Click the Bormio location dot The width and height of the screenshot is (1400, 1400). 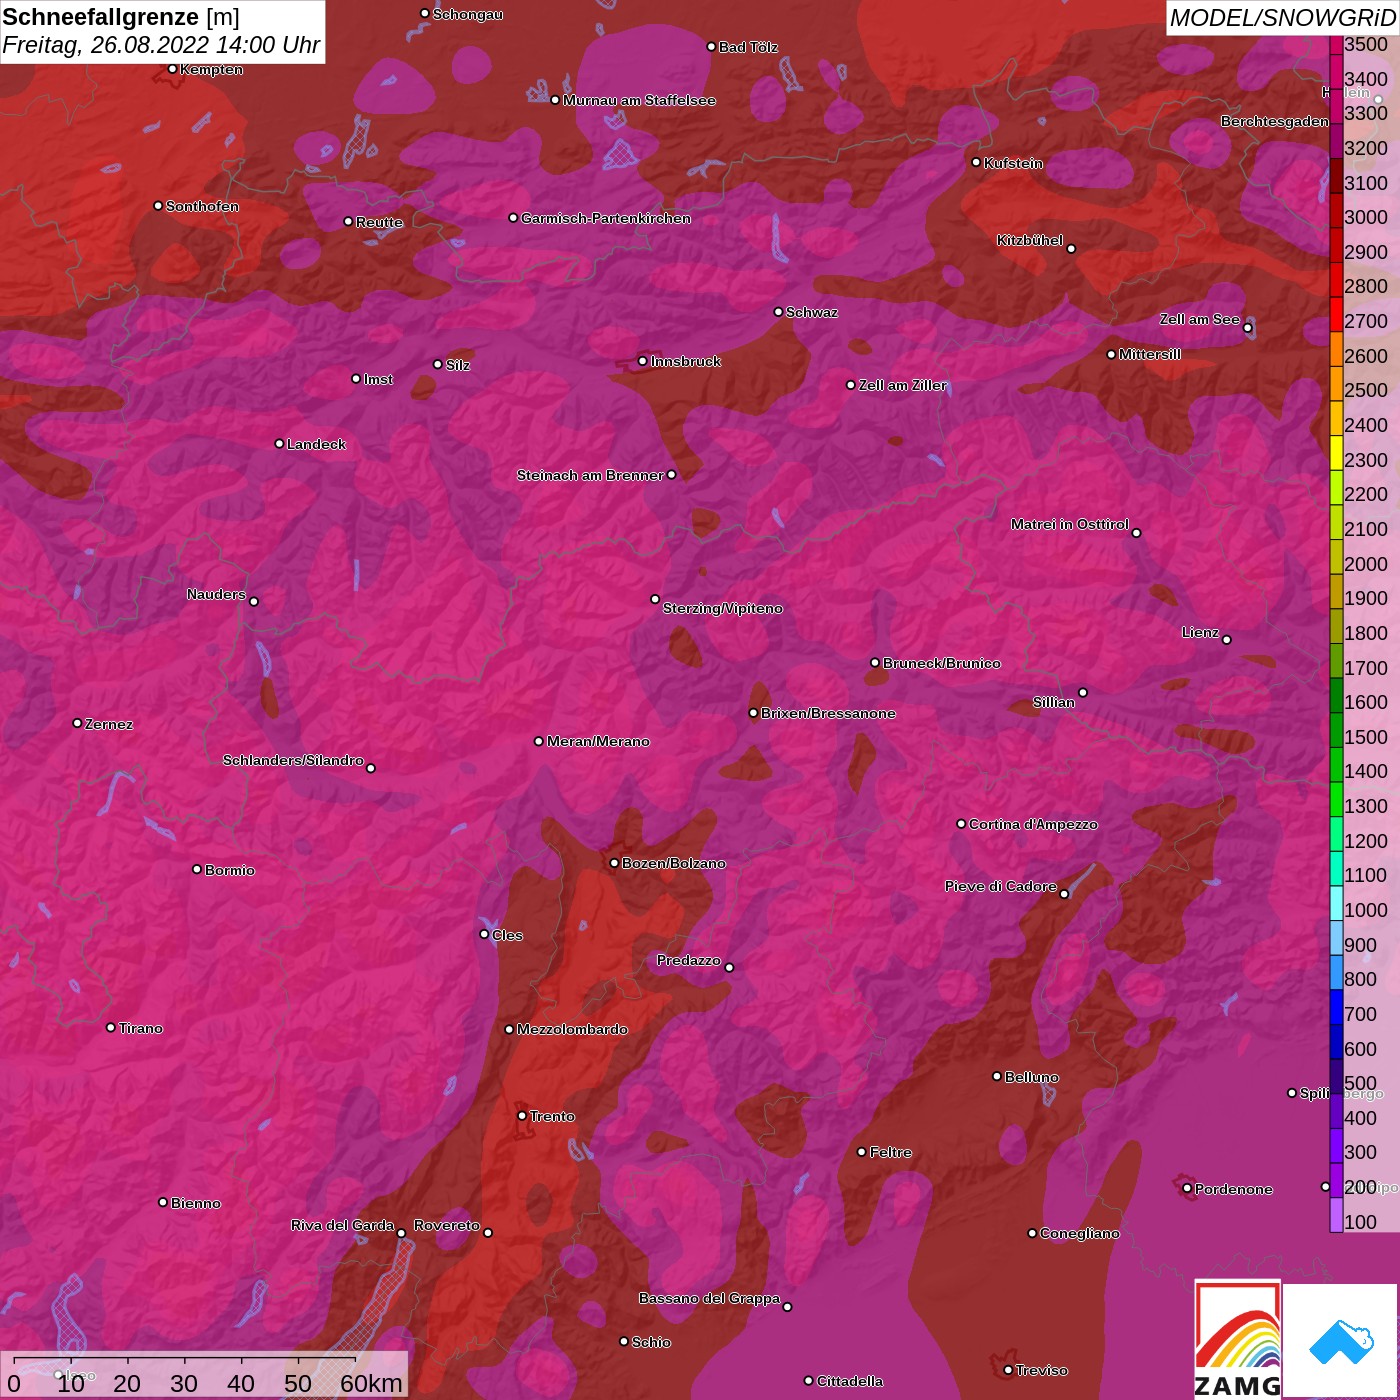click(x=197, y=869)
